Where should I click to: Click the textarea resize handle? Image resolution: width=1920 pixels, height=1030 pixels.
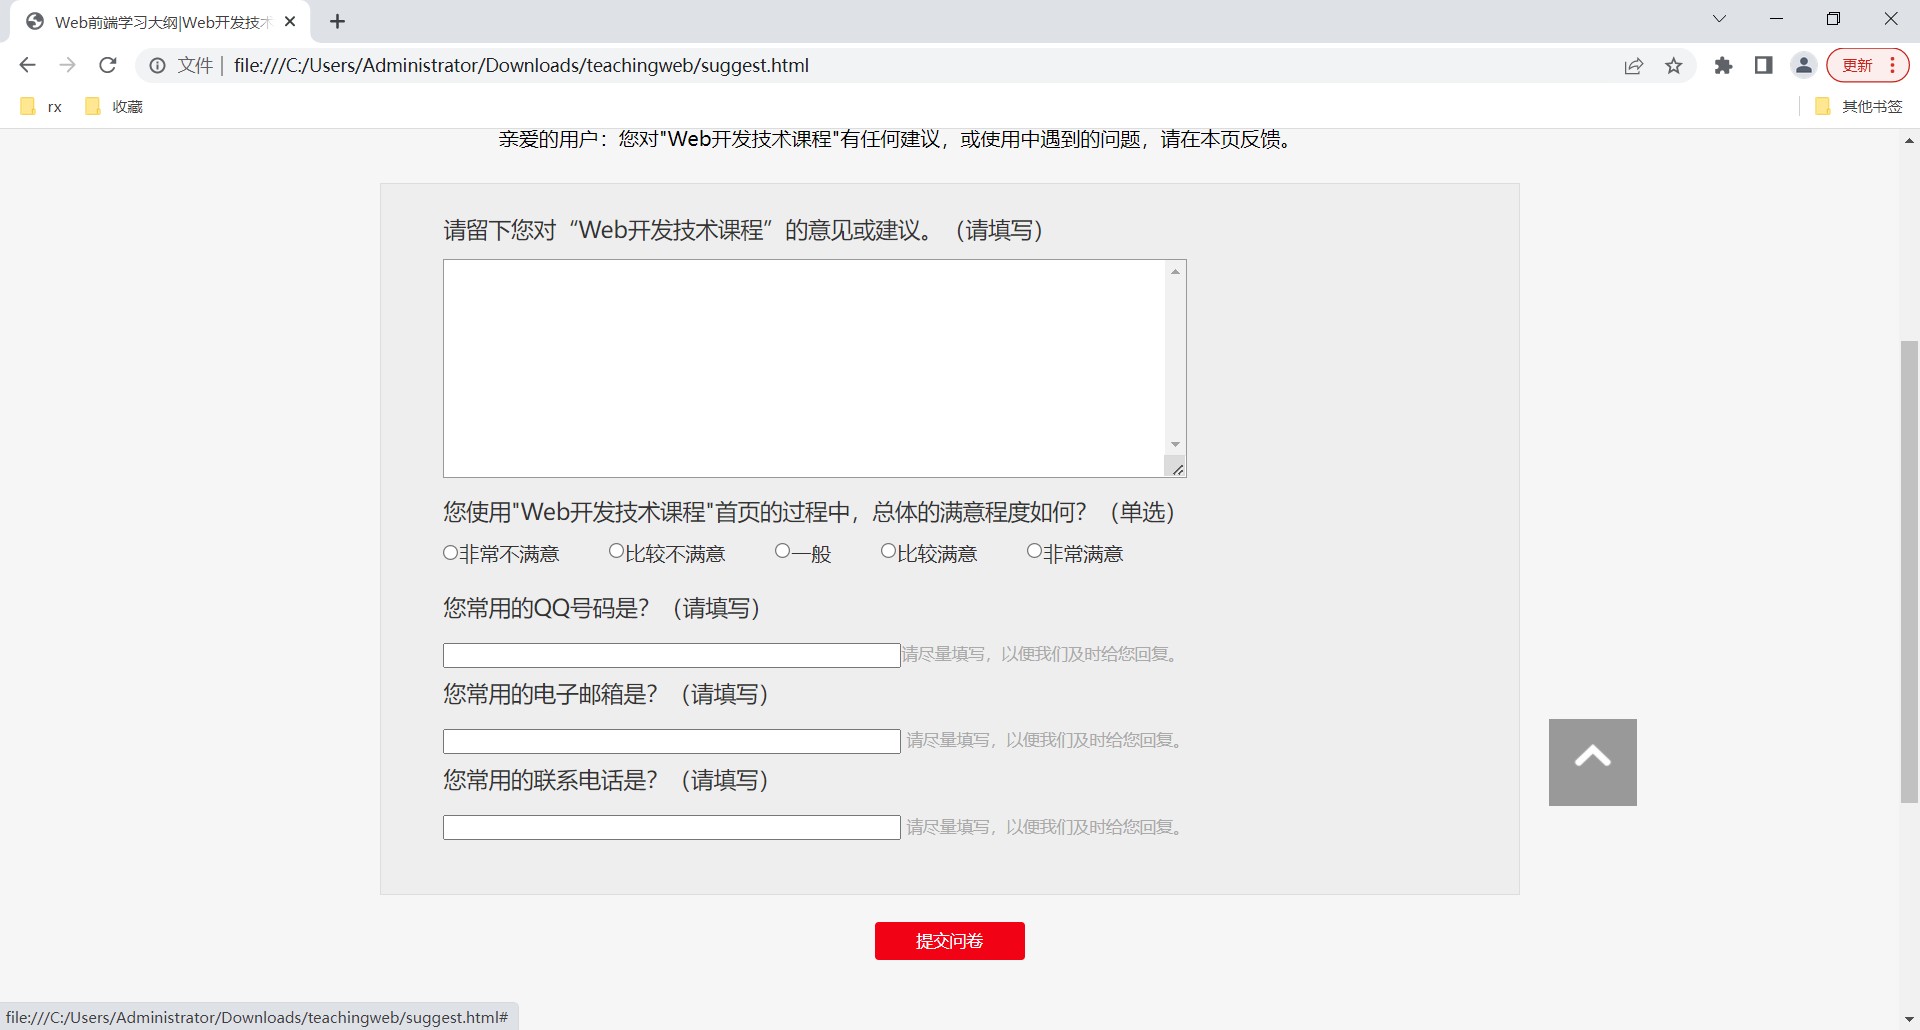[x=1177, y=468]
